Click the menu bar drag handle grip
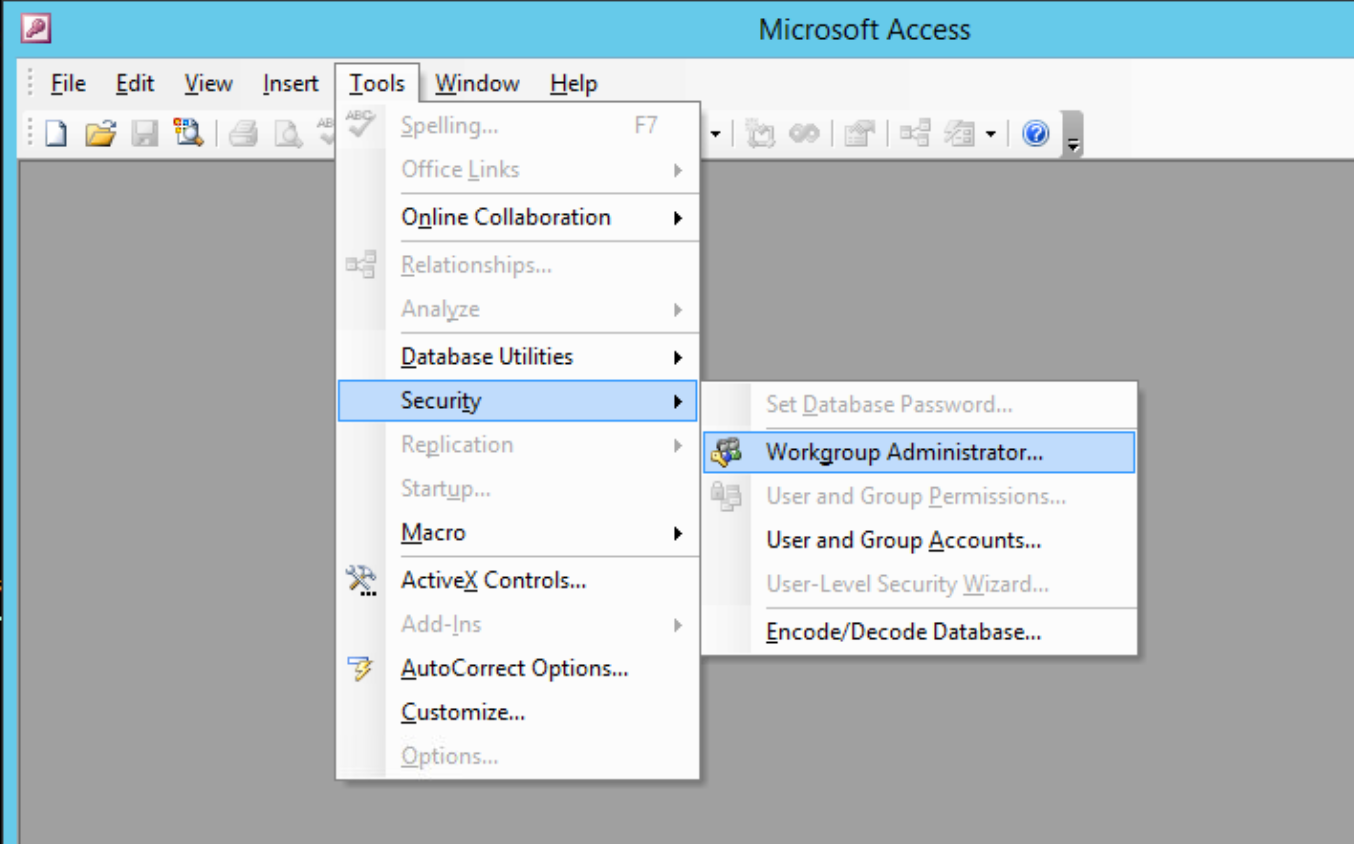This screenshot has height=844, width=1354. (31, 84)
